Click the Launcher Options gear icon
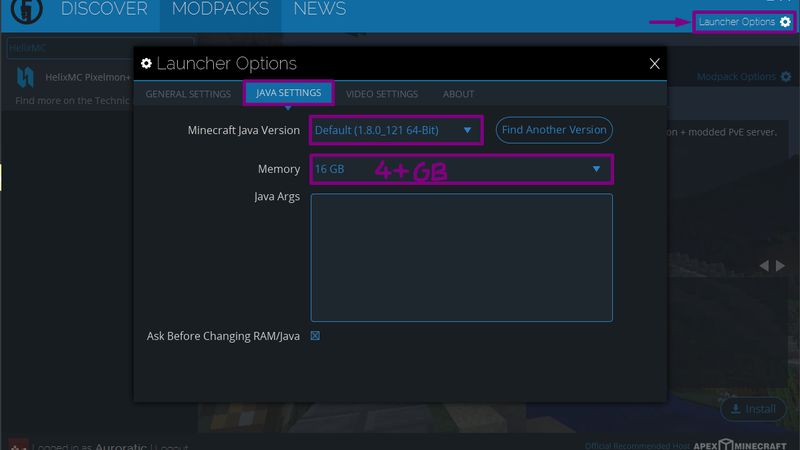This screenshot has height=450, width=800. point(785,22)
